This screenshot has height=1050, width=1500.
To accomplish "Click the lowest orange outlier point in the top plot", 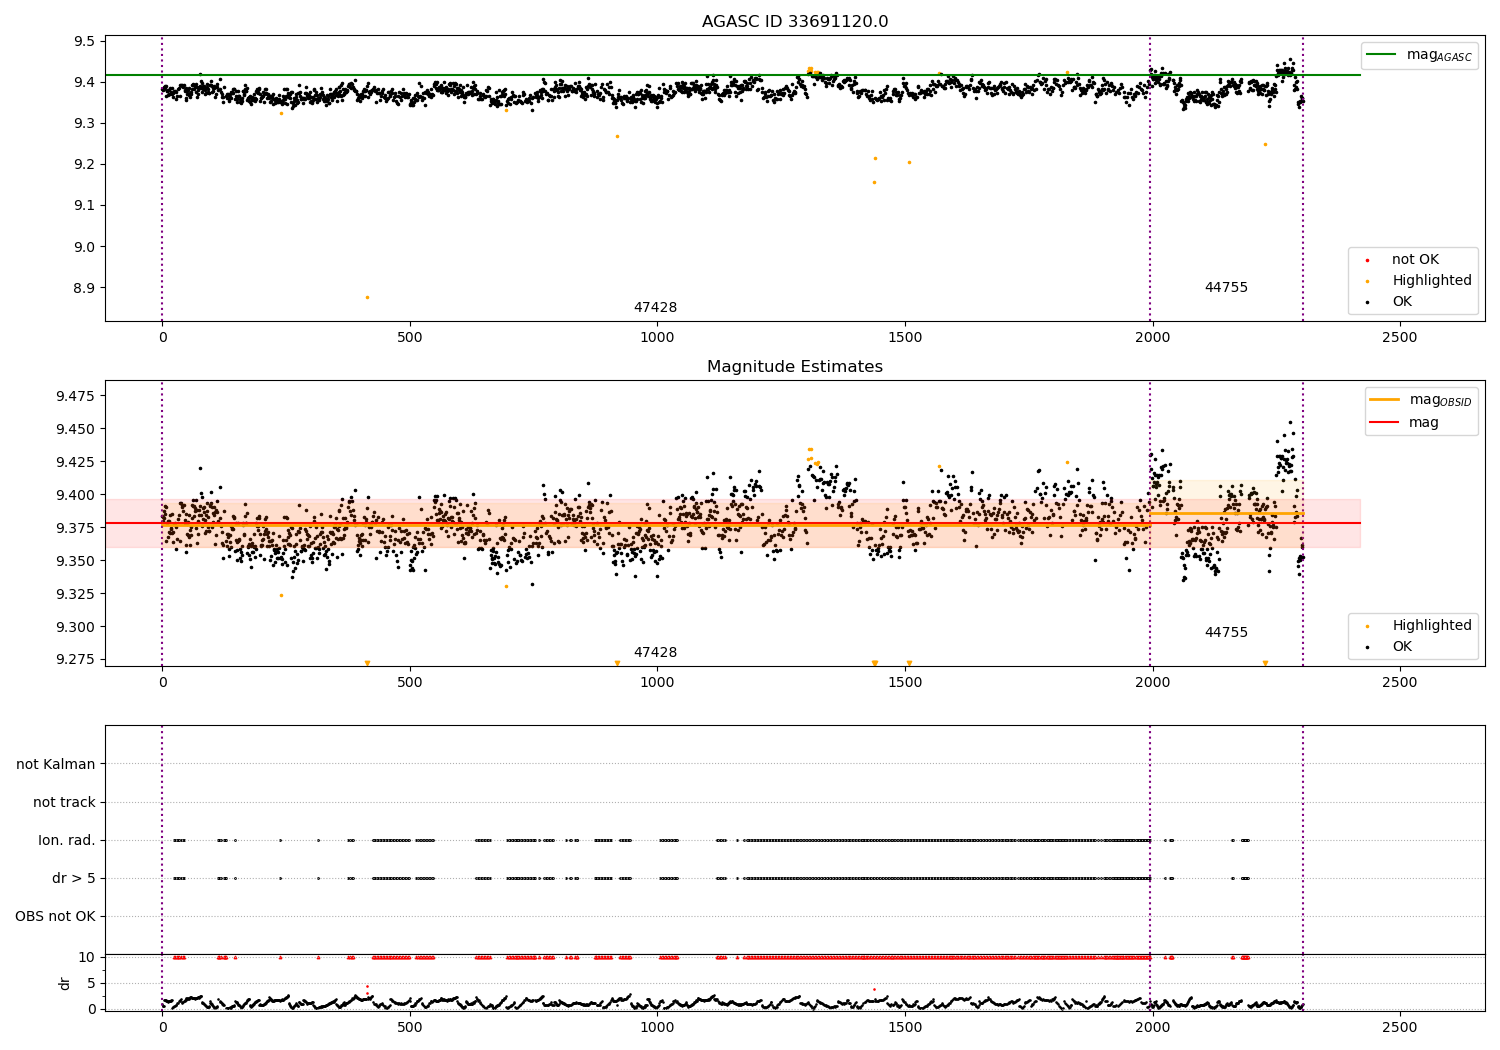I will click(x=367, y=297).
